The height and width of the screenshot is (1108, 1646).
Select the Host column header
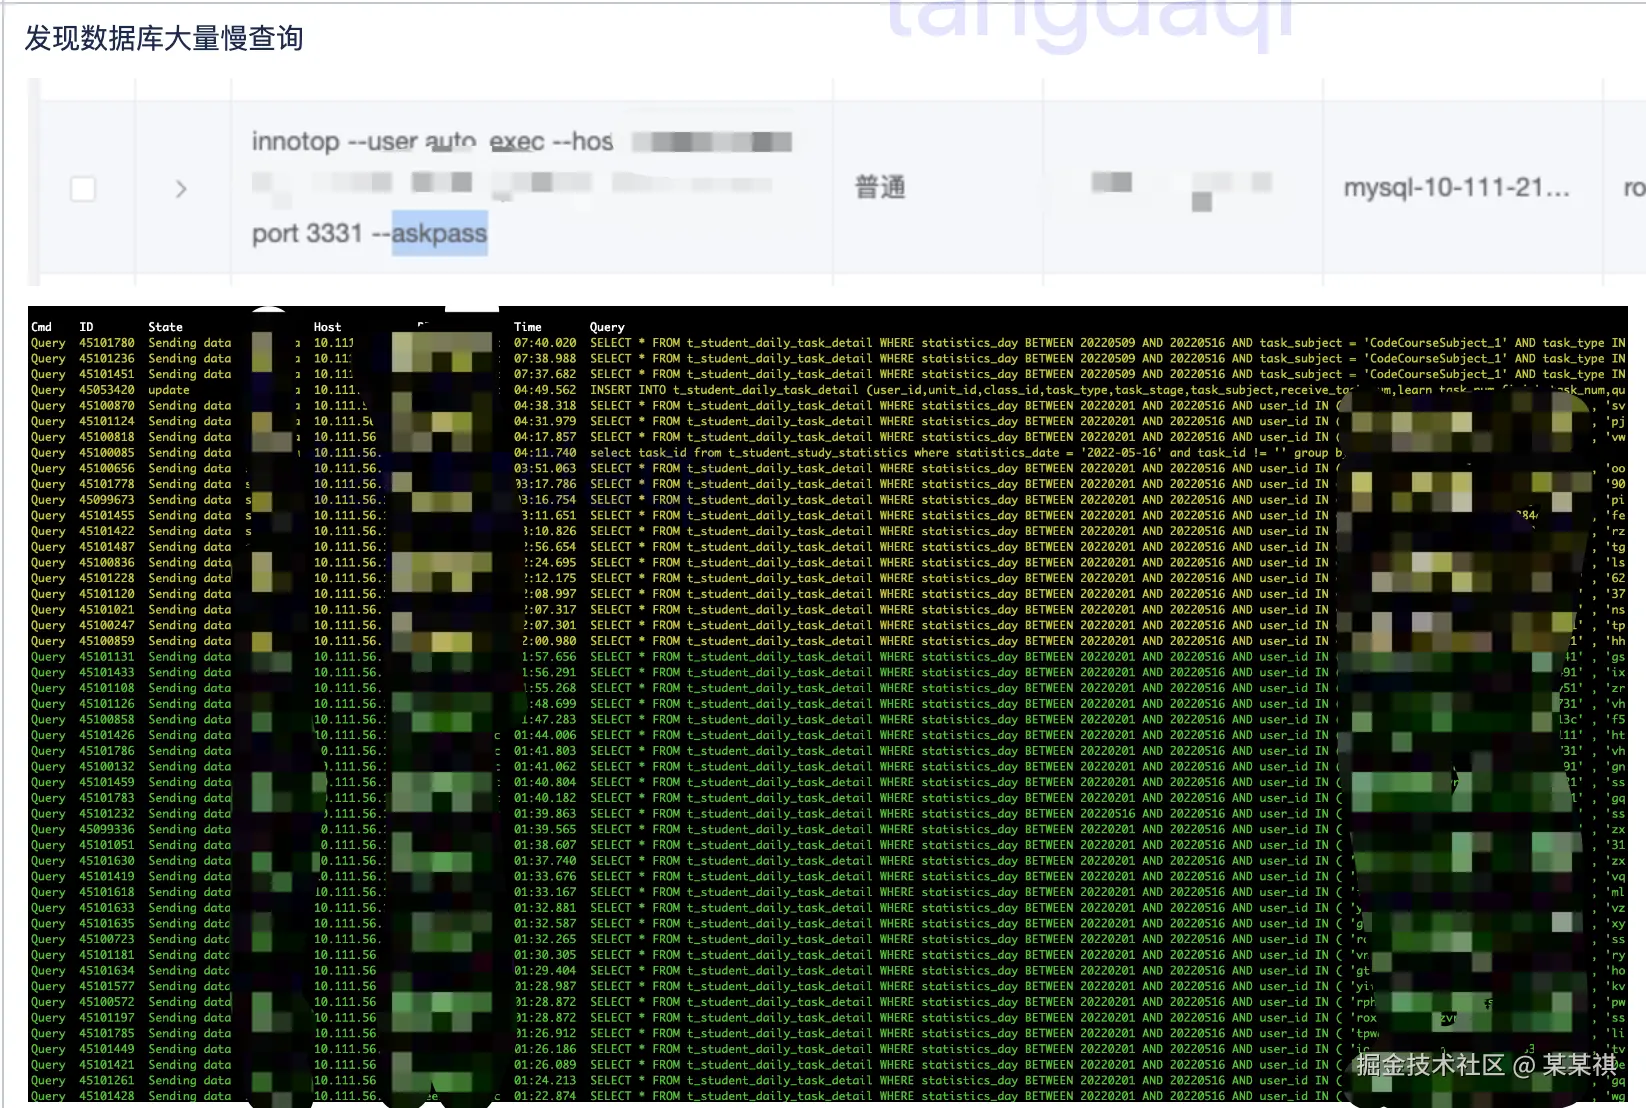point(327,327)
